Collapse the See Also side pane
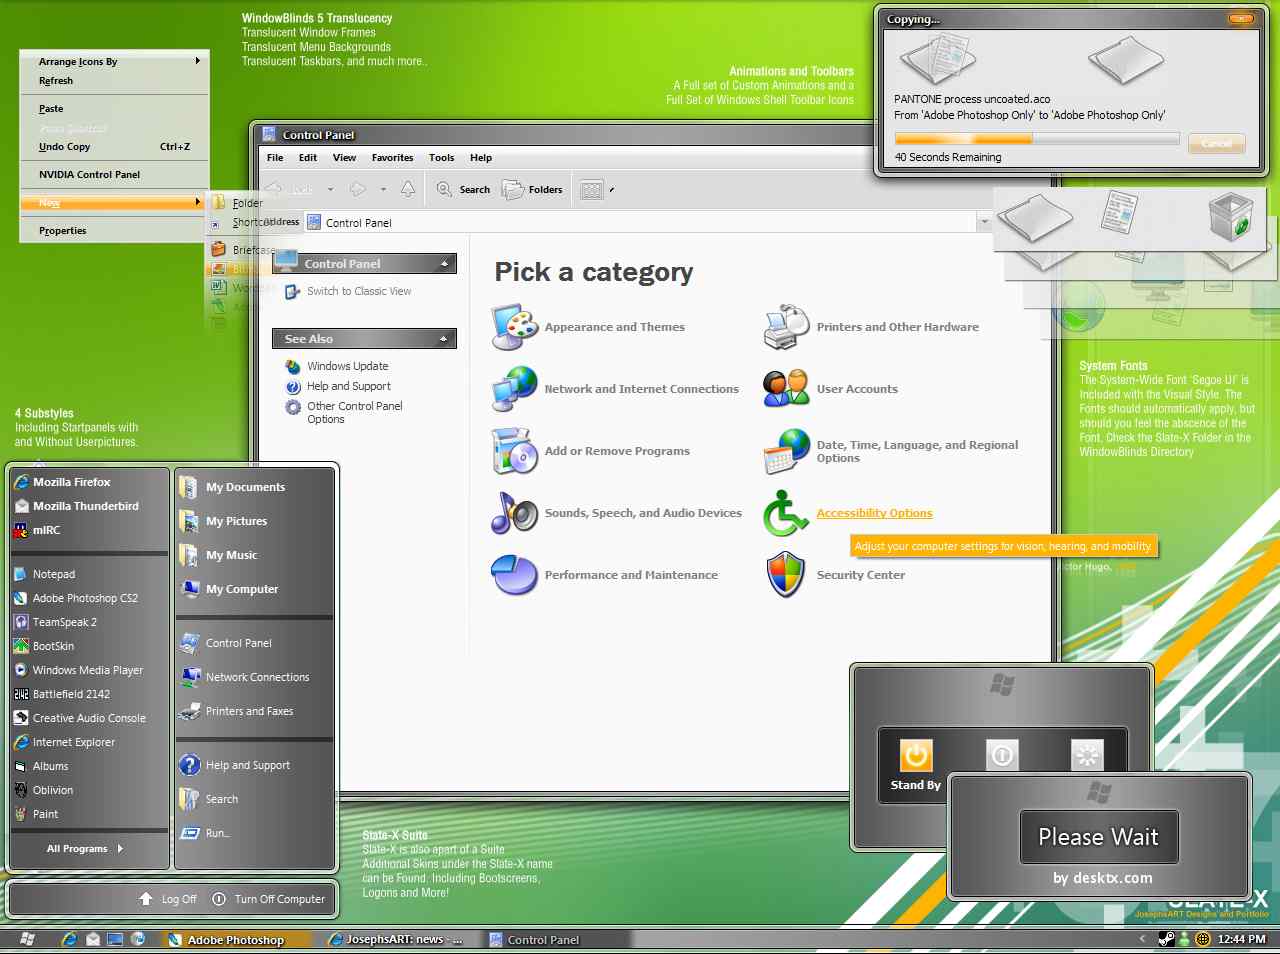This screenshot has height=954, width=1280. [x=444, y=339]
